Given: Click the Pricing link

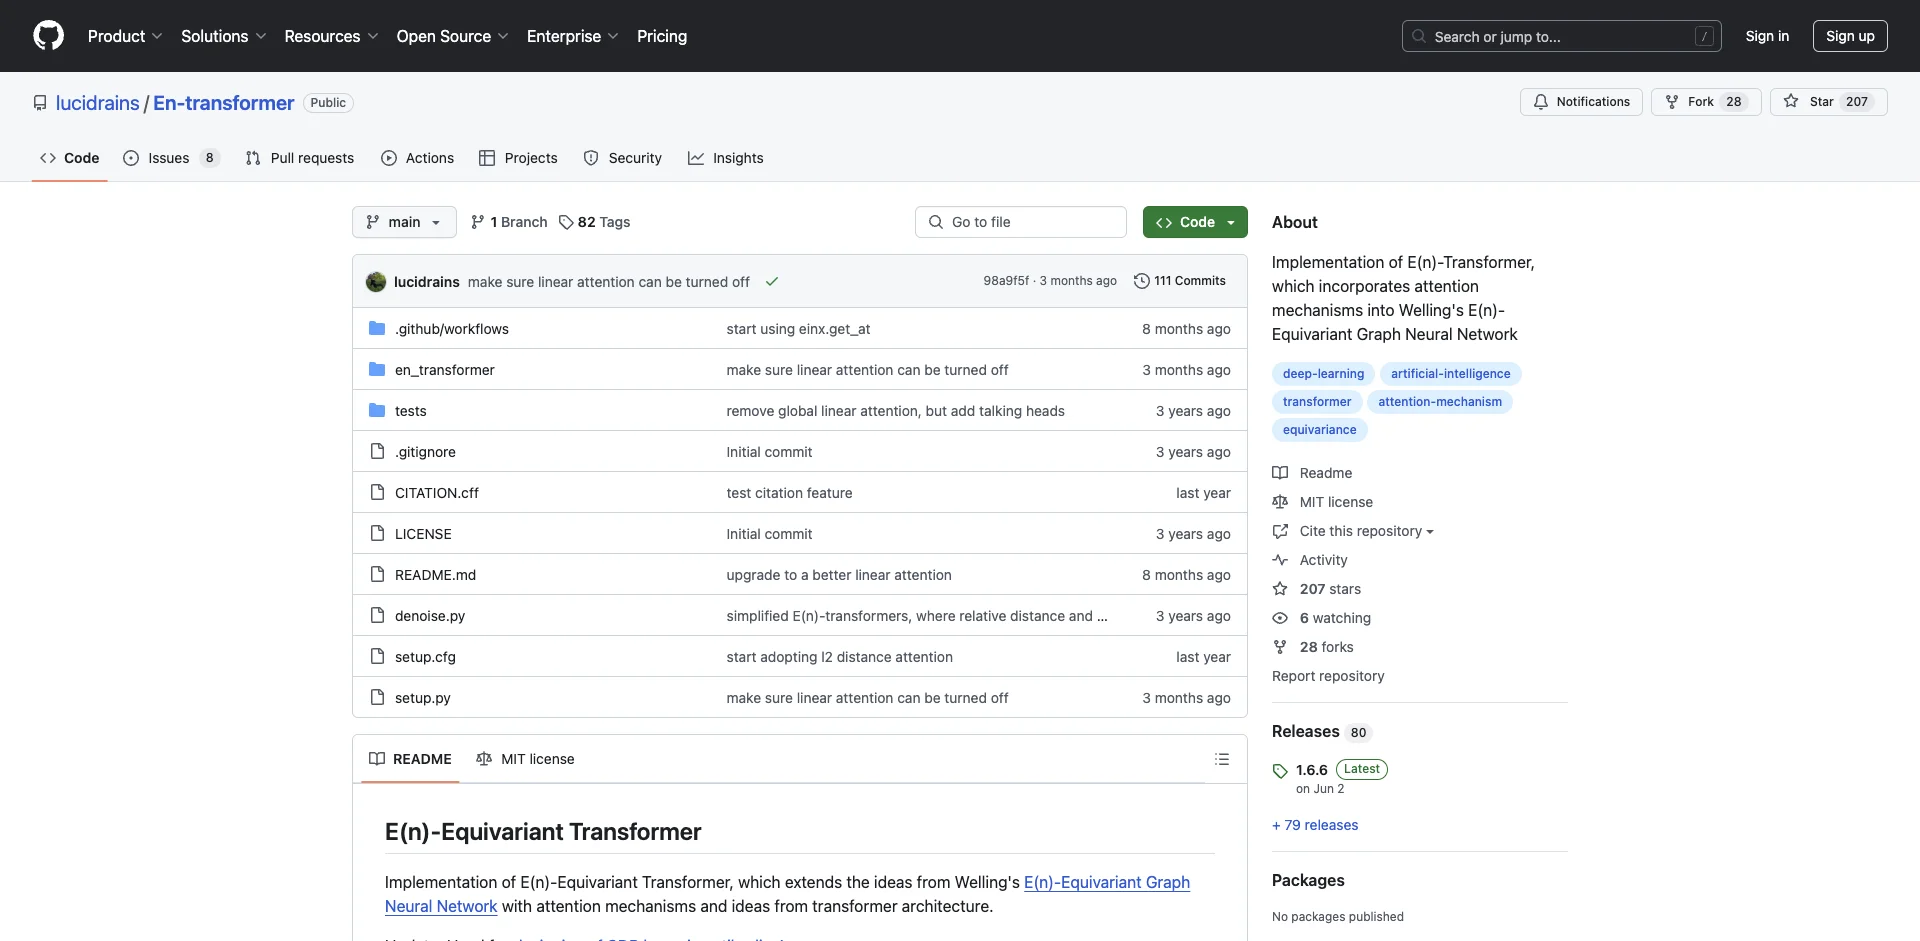Looking at the screenshot, I should click(662, 36).
